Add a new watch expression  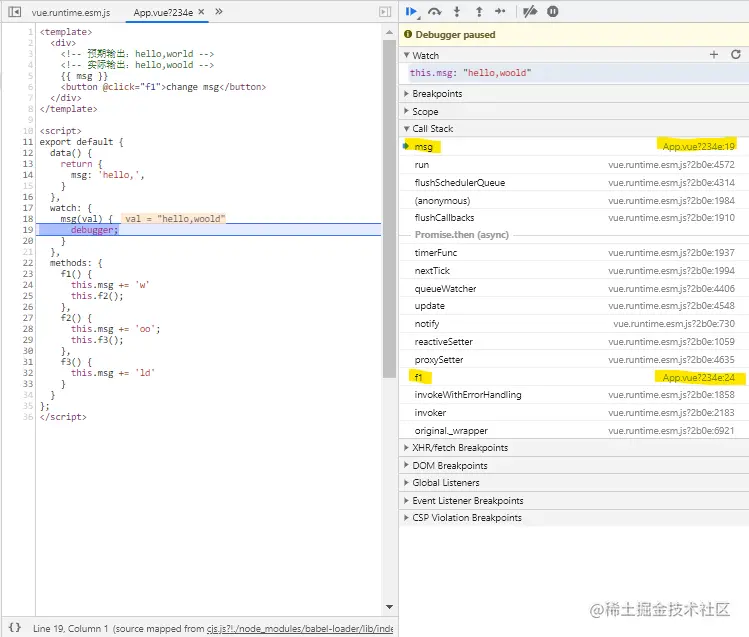(x=714, y=55)
